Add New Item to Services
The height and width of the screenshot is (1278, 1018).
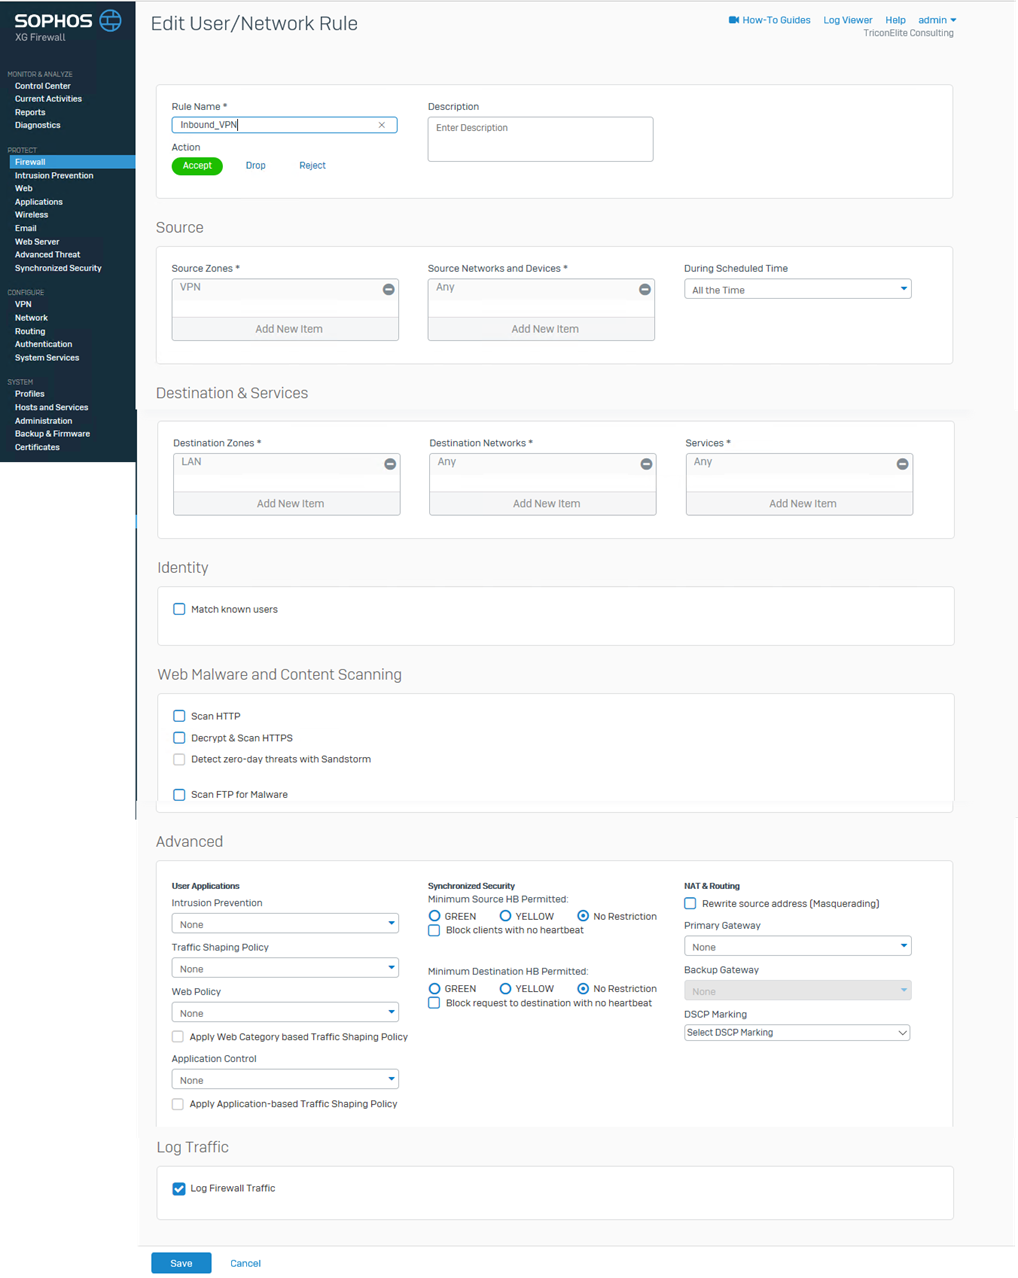click(799, 504)
